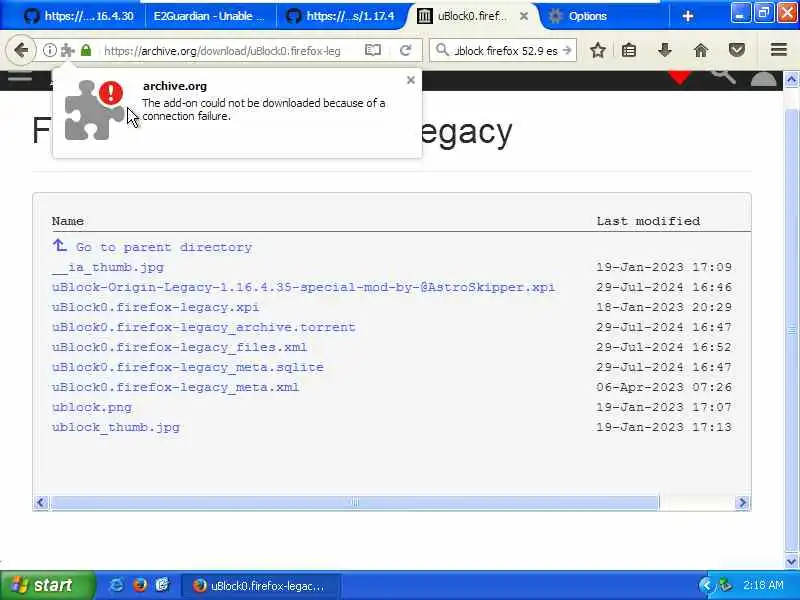Open ublock_thumb.jpg file link
The height and width of the screenshot is (600, 800).
[x=115, y=427]
